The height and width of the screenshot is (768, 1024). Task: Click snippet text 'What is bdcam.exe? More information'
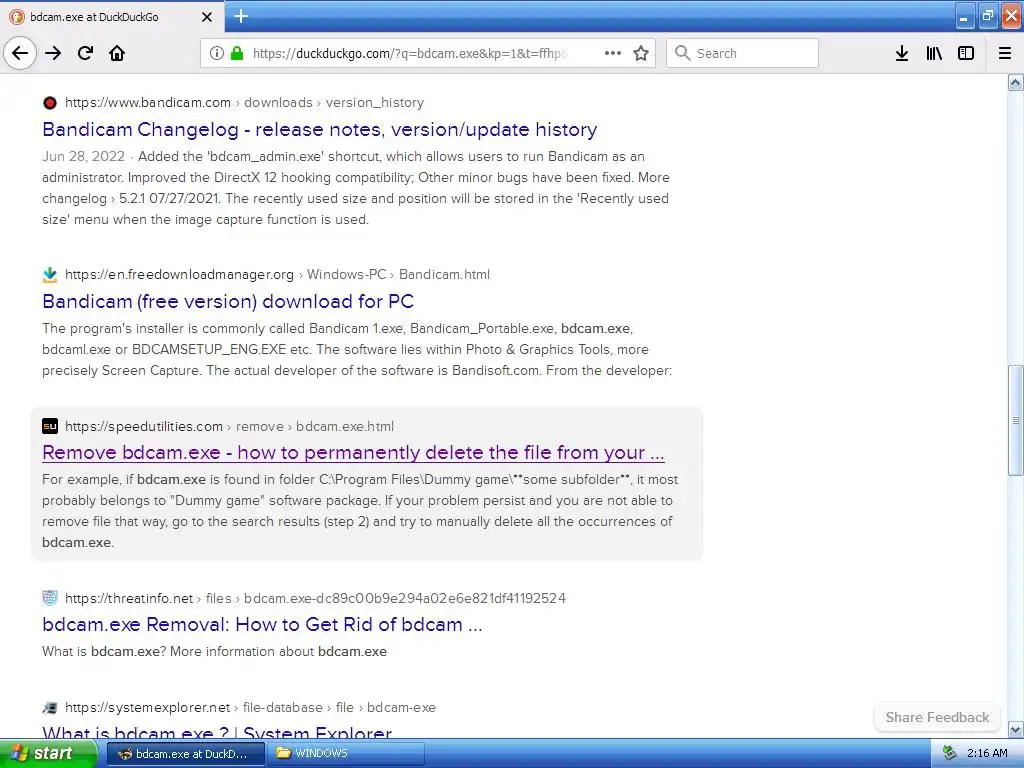pos(159,652)
